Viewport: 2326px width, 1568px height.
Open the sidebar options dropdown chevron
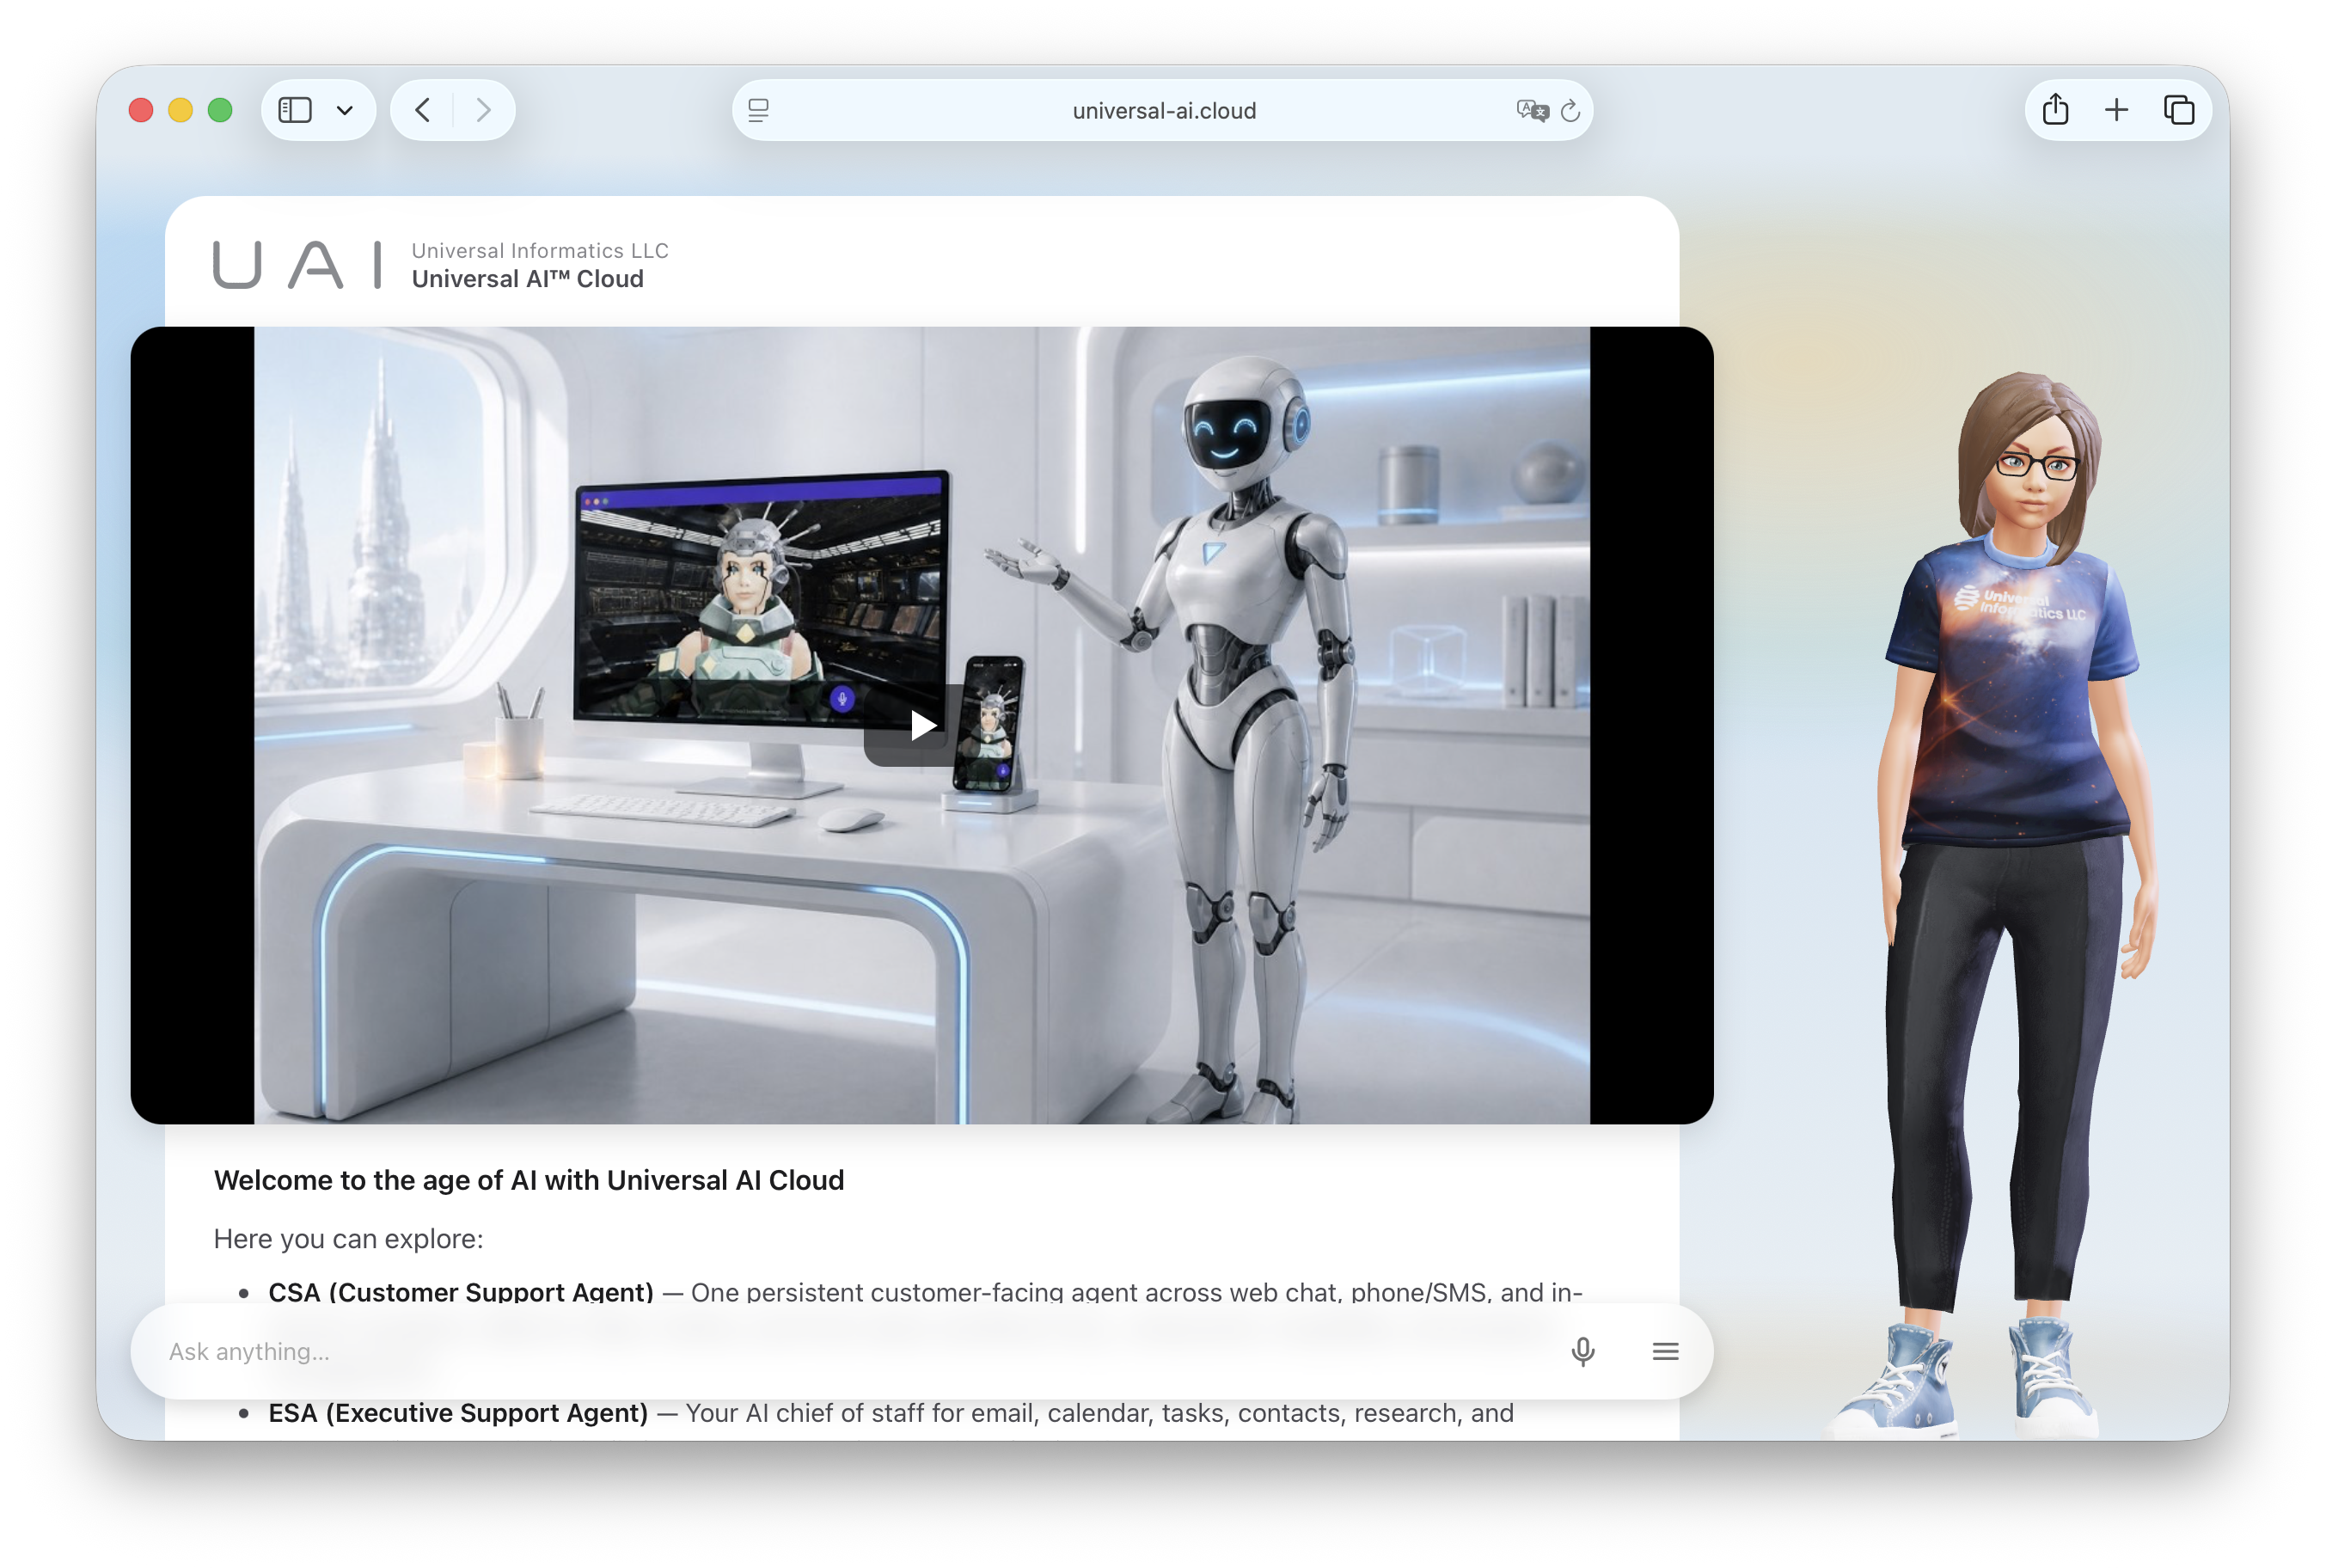(x=345, y=110)
